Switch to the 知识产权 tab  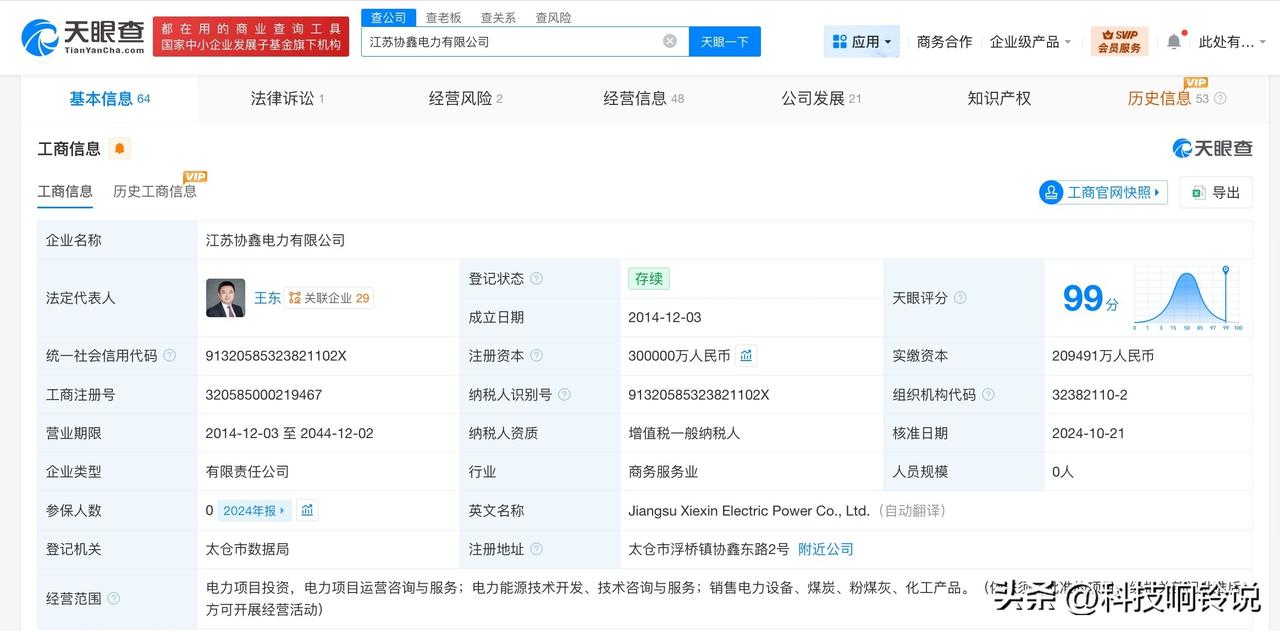tap(999, 98)
